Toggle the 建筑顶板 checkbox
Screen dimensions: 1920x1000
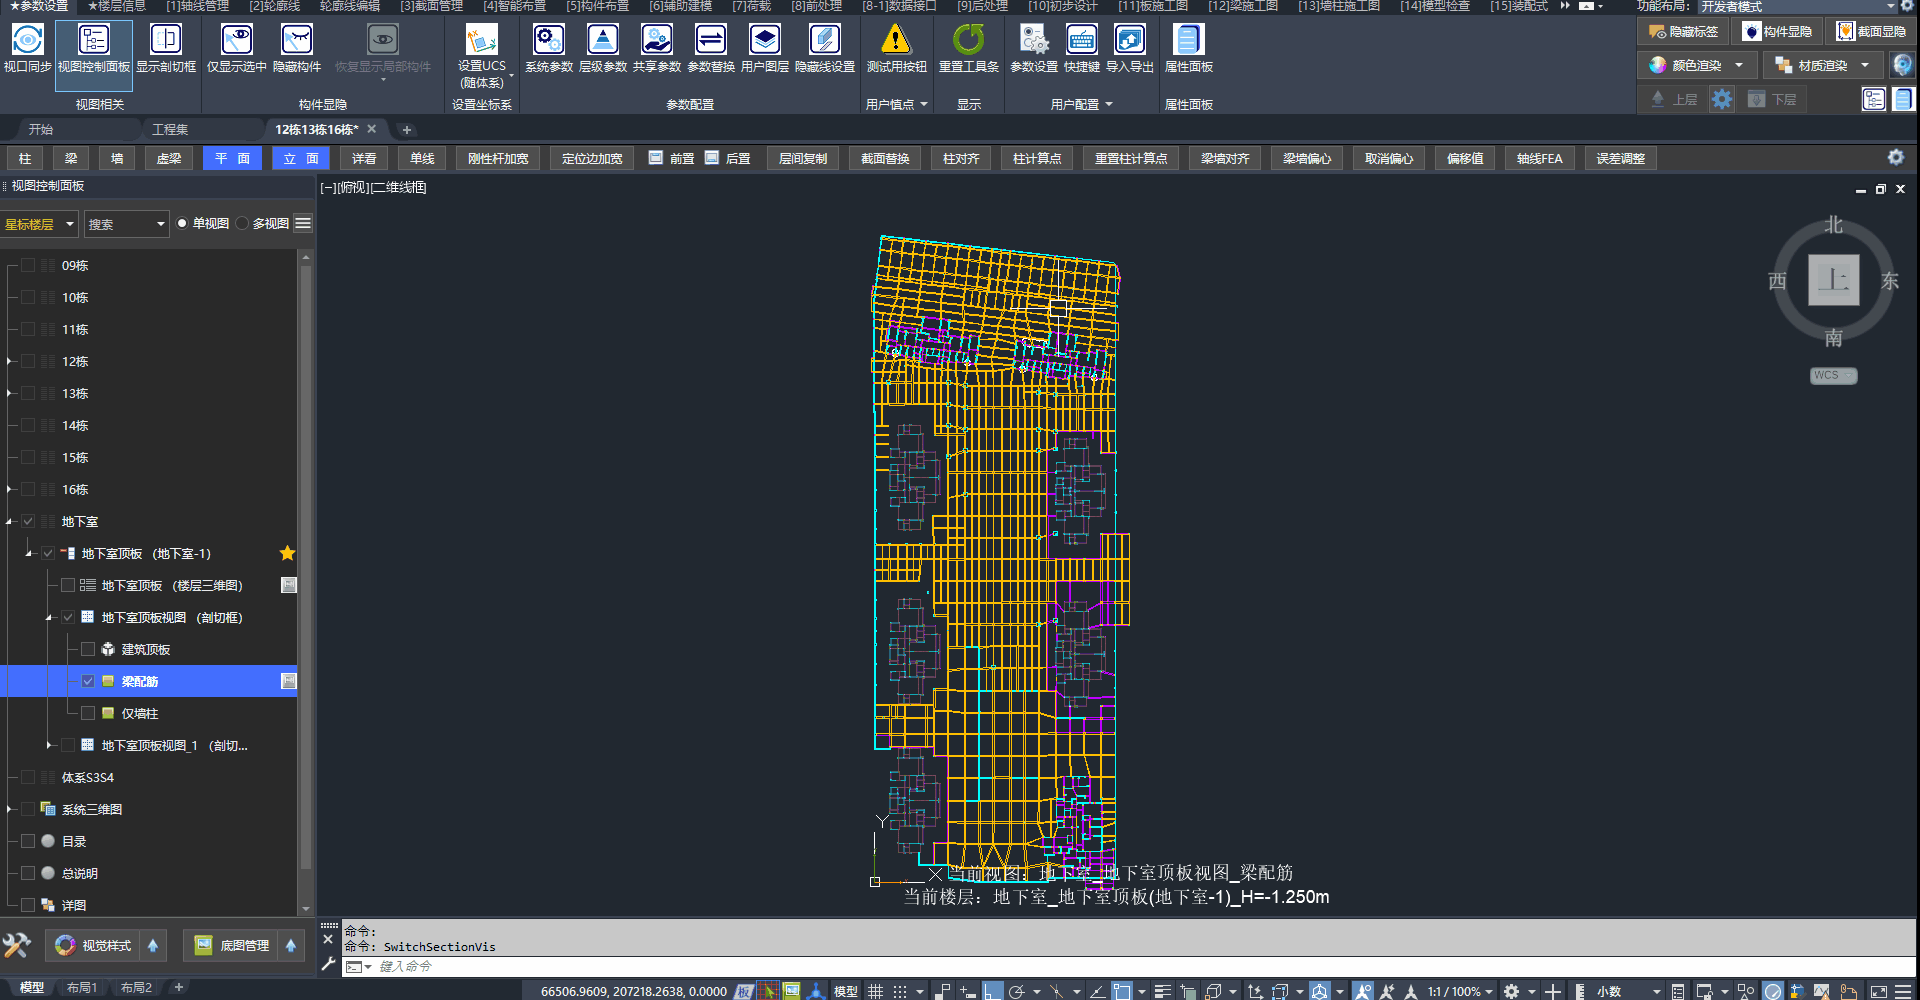88,650
